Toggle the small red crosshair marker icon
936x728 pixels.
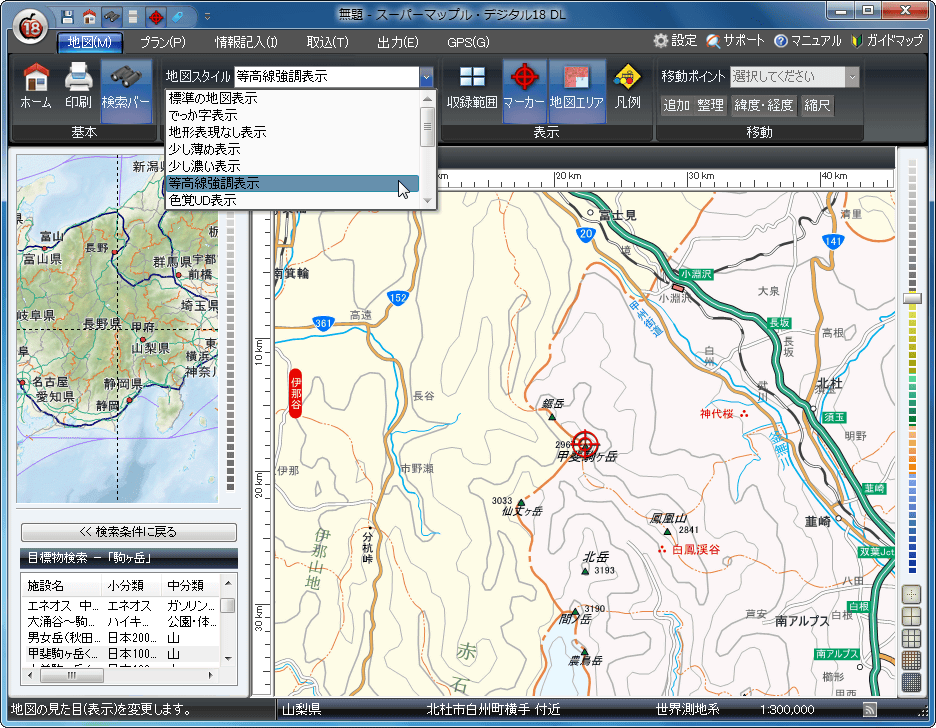point(156,17)
